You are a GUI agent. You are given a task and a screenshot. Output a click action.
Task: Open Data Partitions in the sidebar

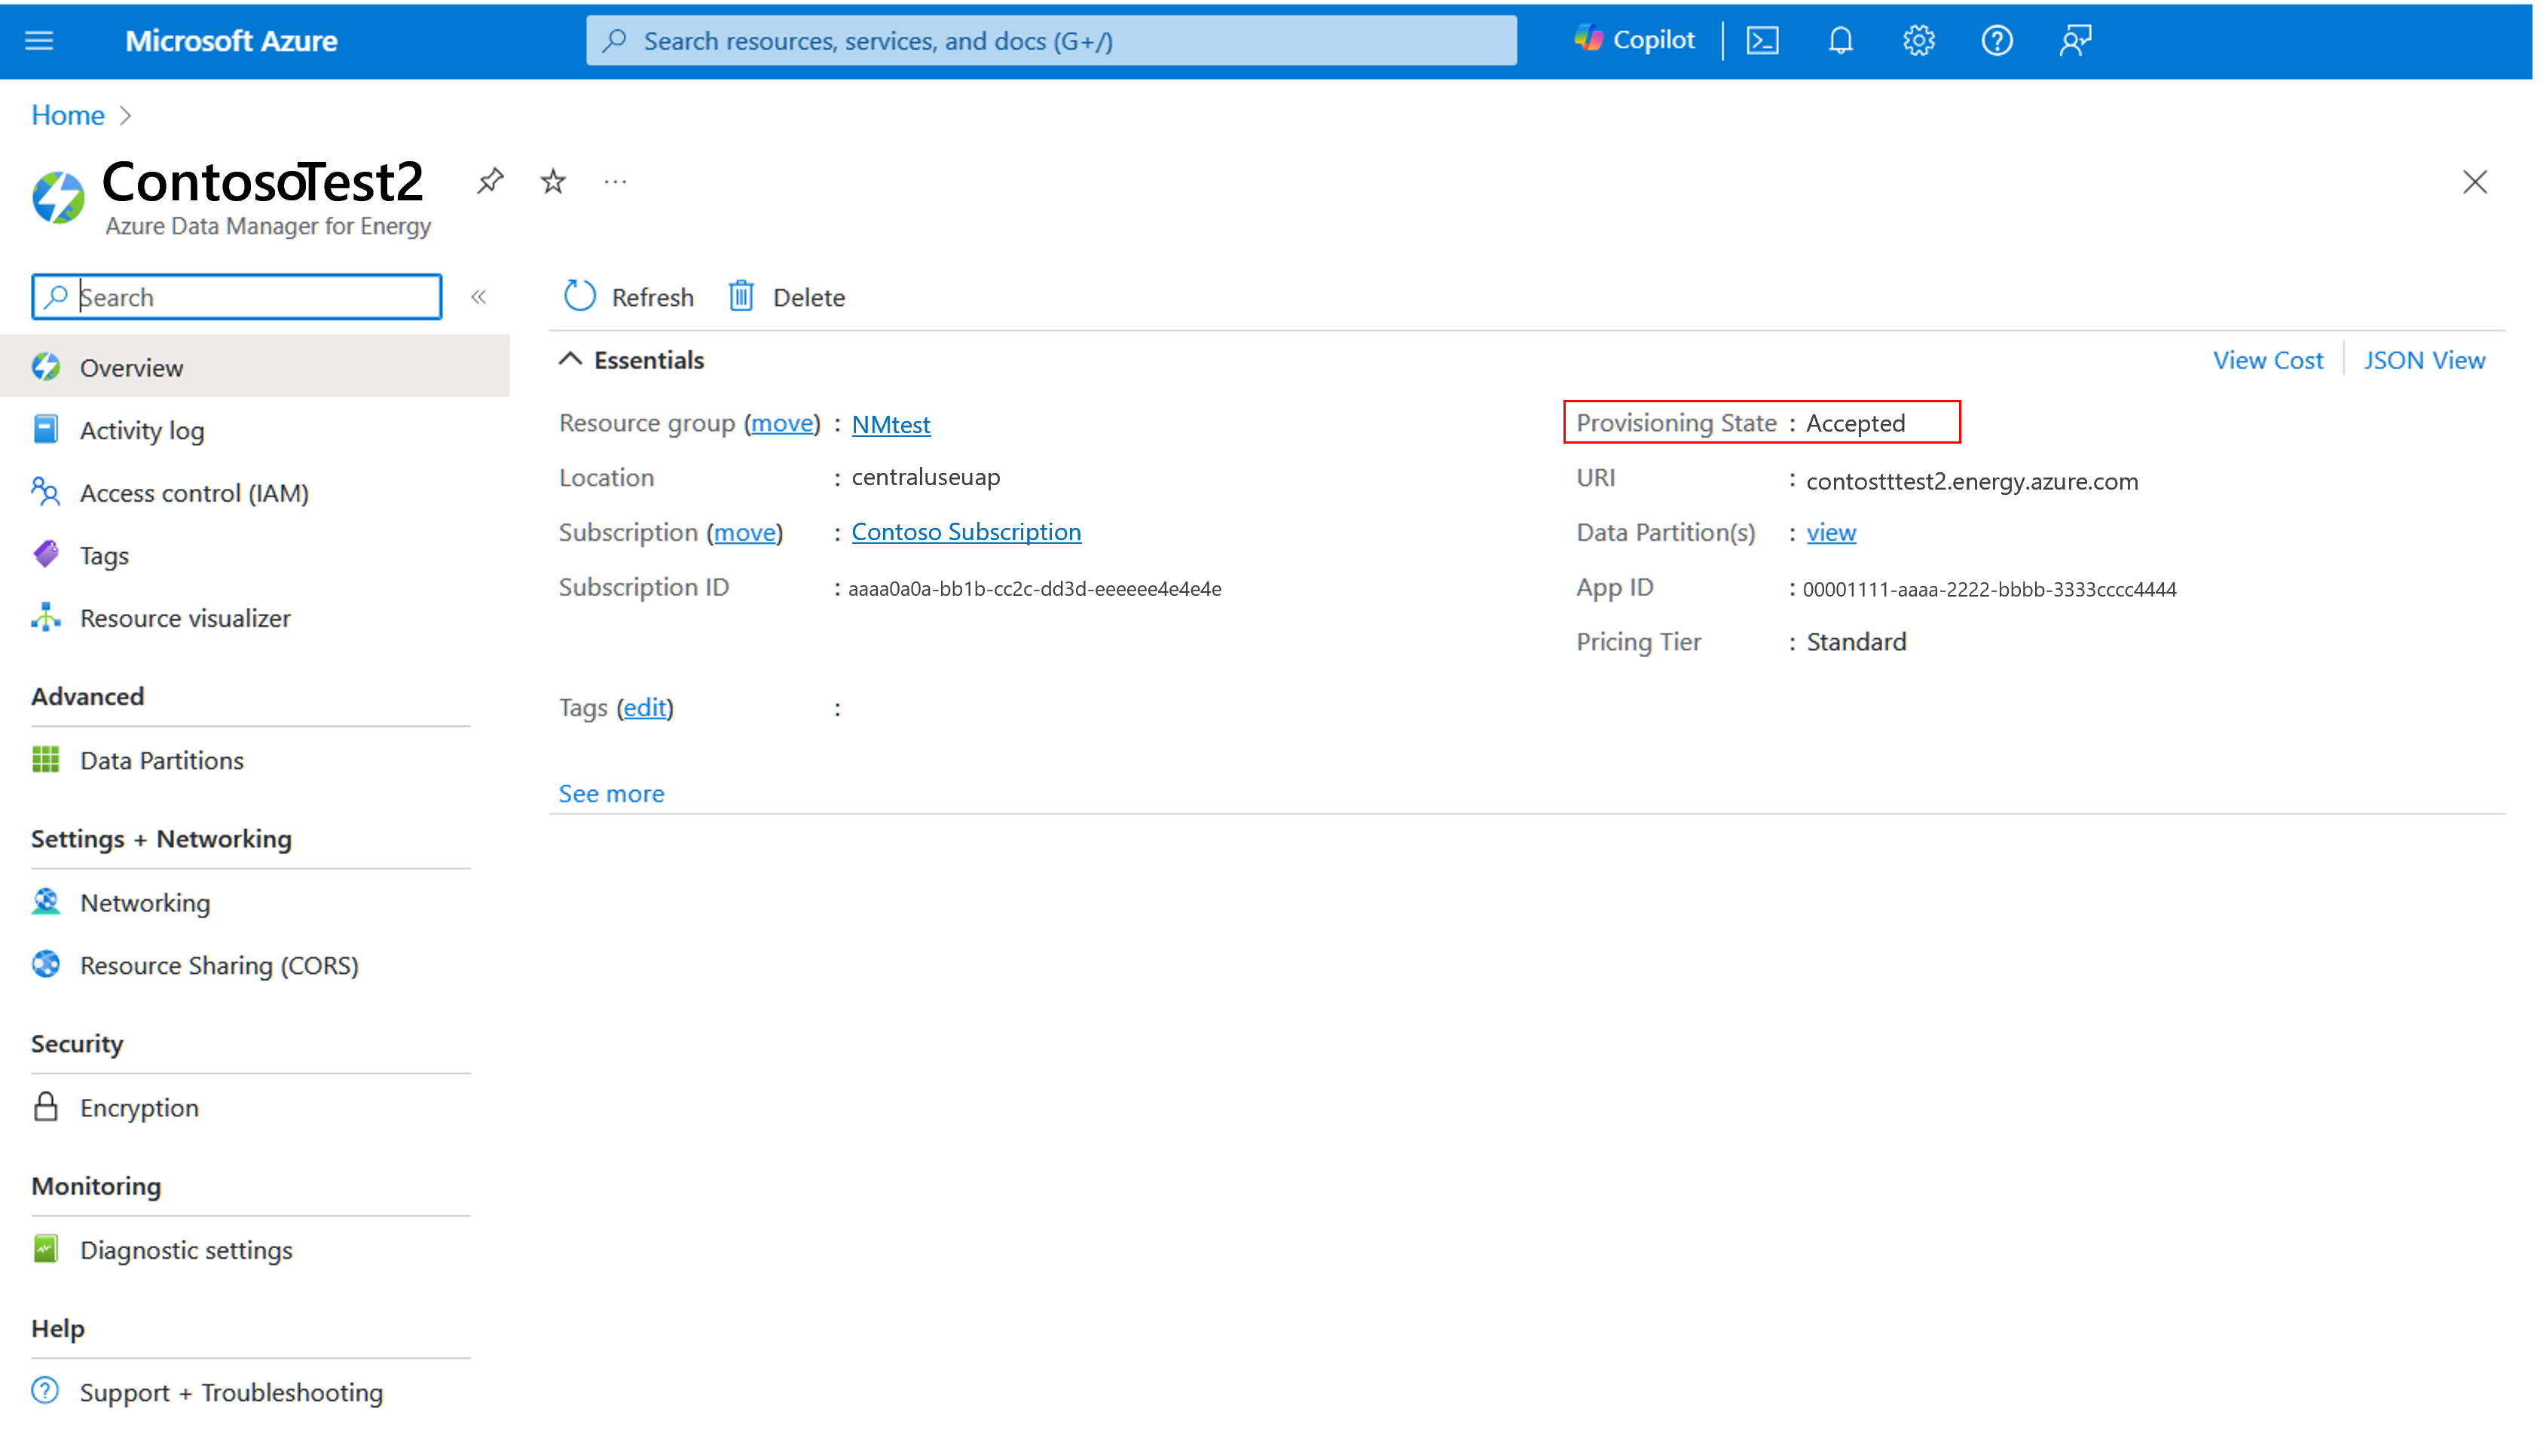[161, 760]
